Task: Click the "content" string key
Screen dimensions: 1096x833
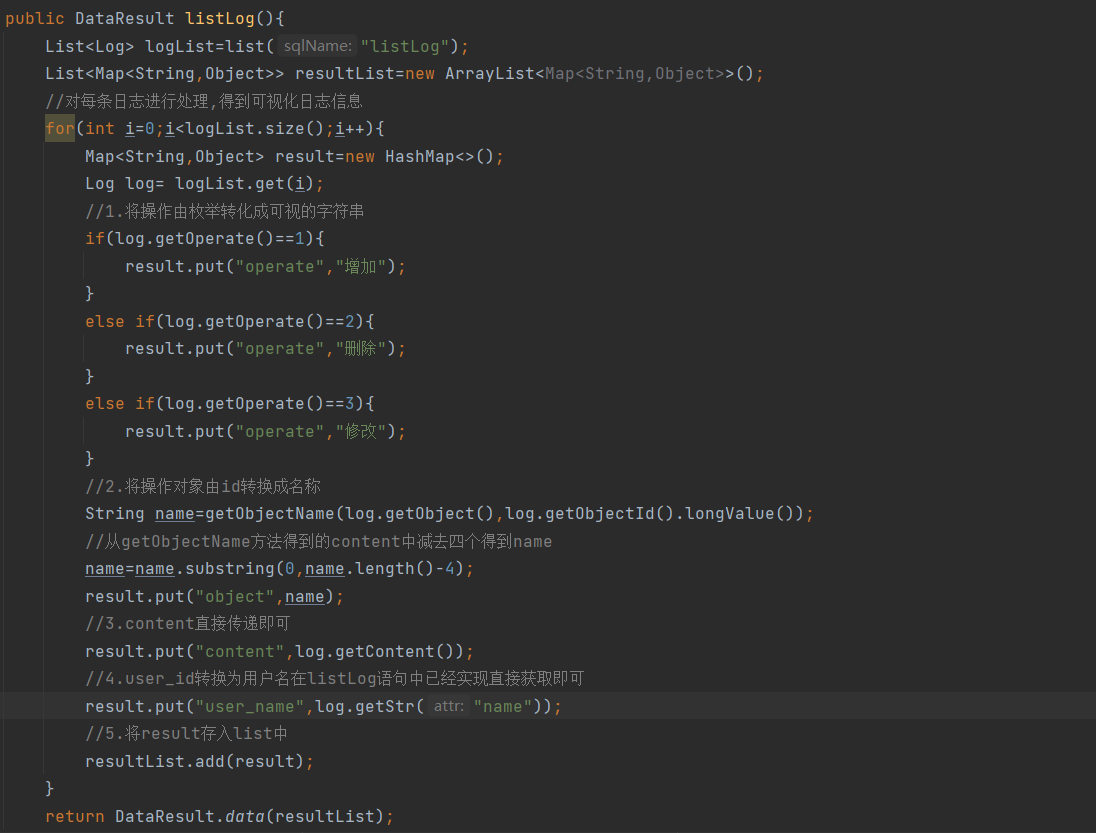Action: tap(239, 651)
